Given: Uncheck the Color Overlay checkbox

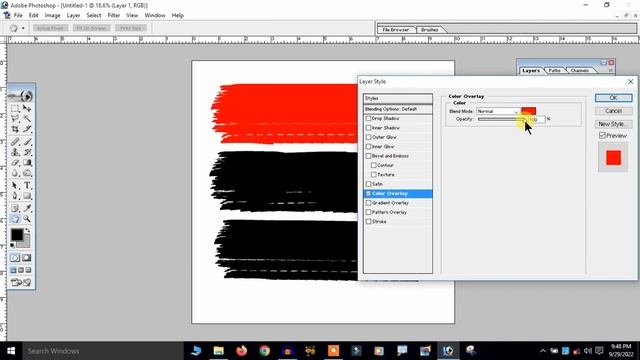Looking at the screenshot, I should (368, 193).
